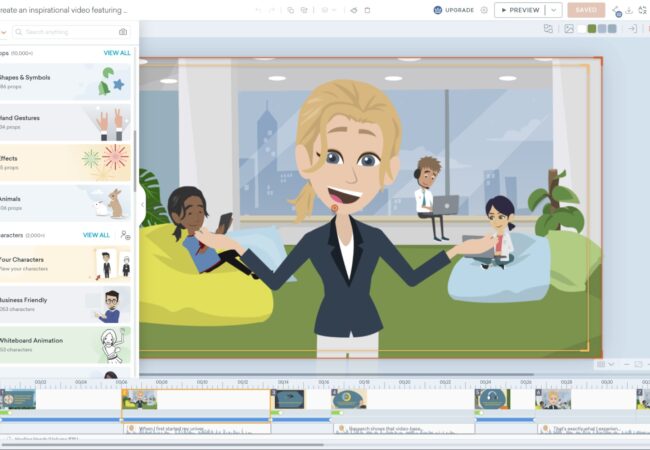Viewport: 650px width, 450px height.
Task: Click the settings gear next to Upgrade
Action: point(484,10)
